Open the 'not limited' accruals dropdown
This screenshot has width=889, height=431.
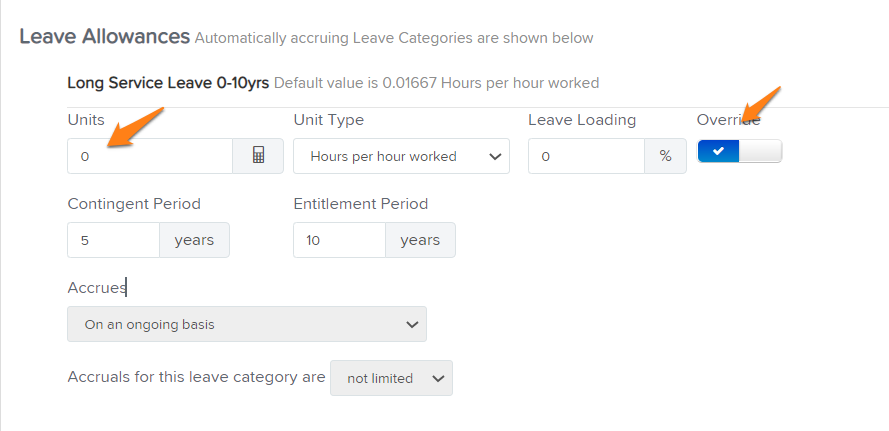(x=391, y=378)
